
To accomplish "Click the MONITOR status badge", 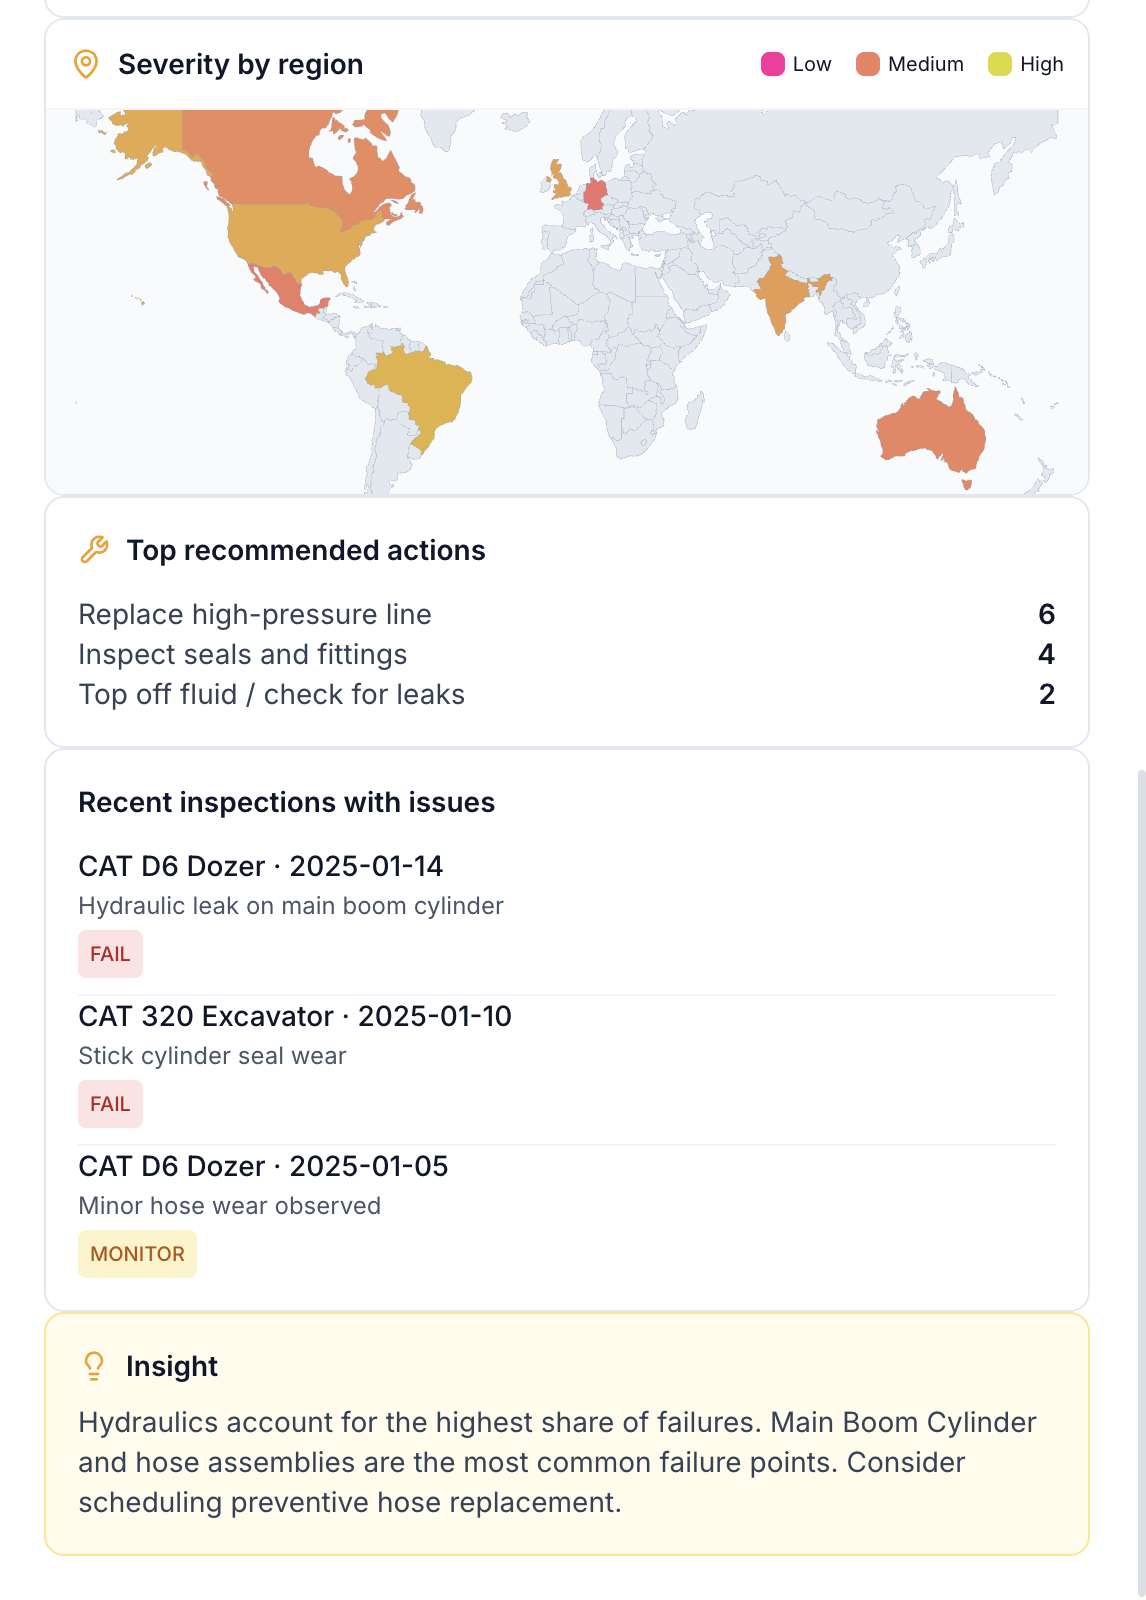I will click(x=137, y=1254).
